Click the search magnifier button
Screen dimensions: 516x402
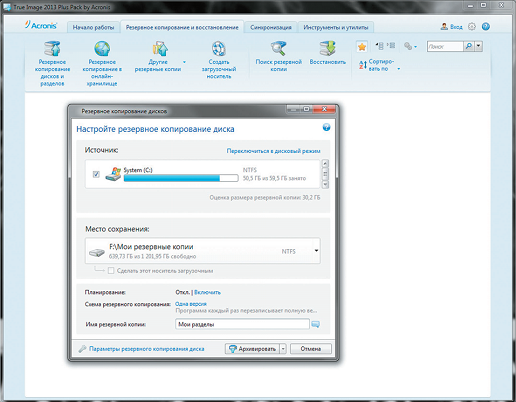coord(469,46)
